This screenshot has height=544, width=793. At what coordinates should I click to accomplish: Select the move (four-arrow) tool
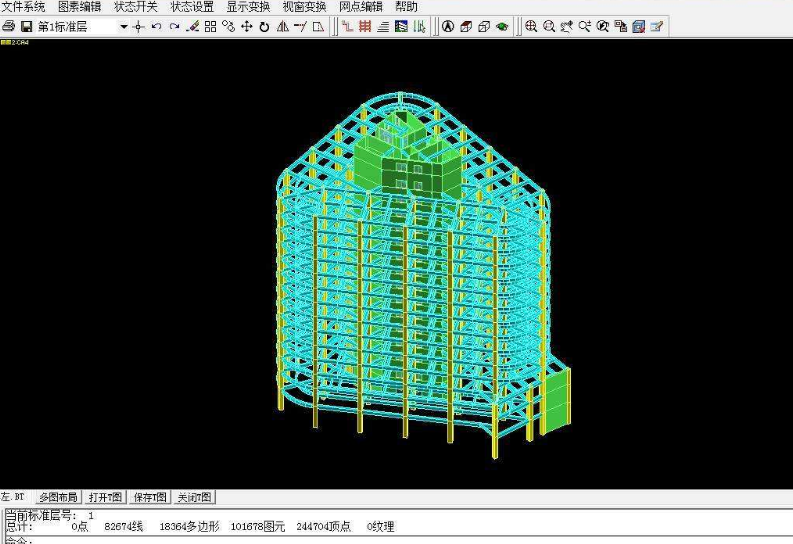[x=247, y=26]
